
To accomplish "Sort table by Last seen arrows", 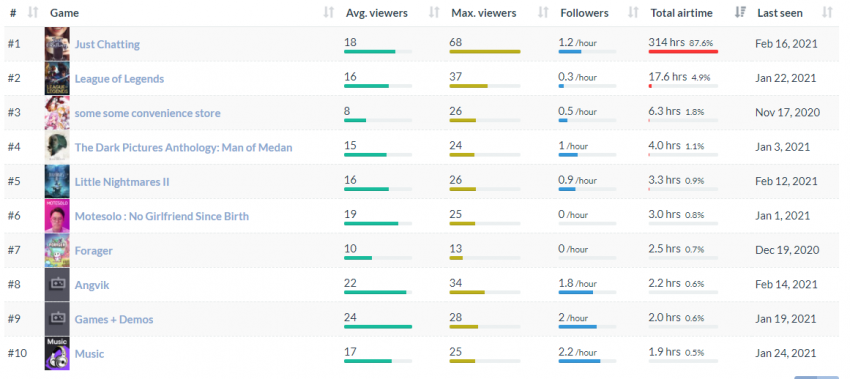I will [x=827, y=13].
